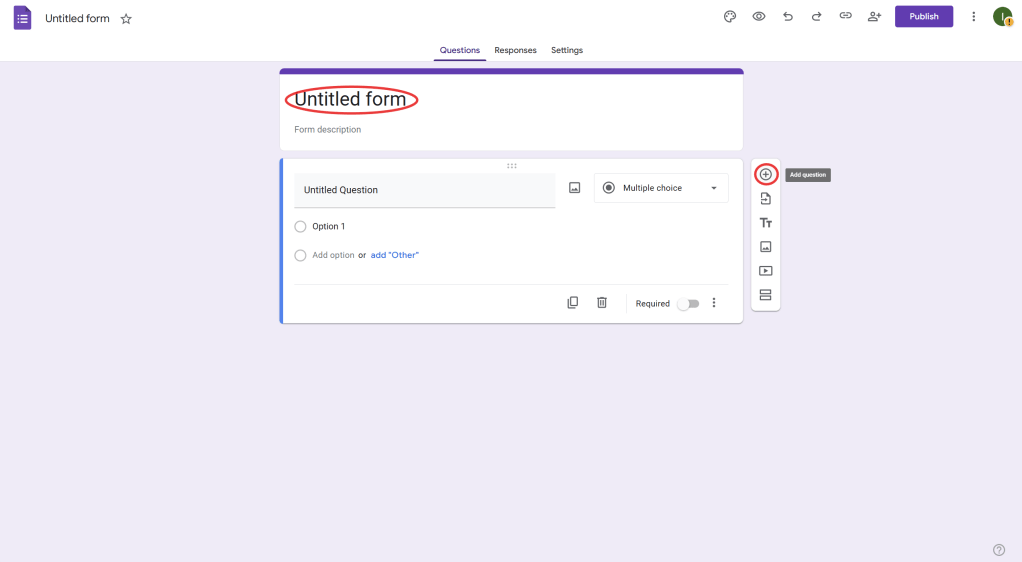Click the Publish button

pos(924,16)
